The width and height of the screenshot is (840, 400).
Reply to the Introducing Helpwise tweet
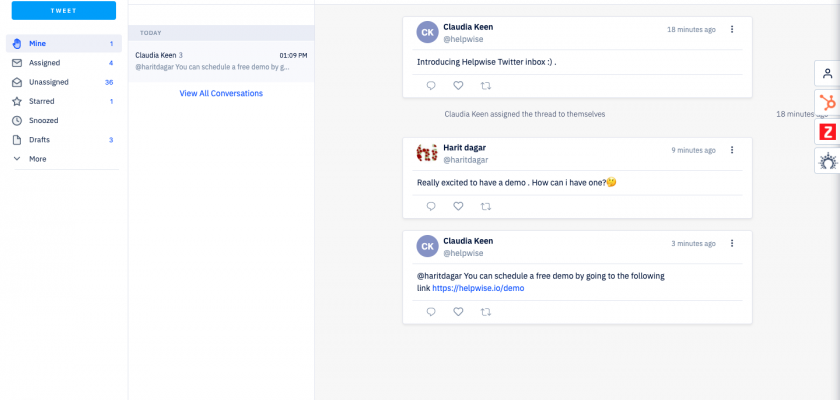(431, 86)
